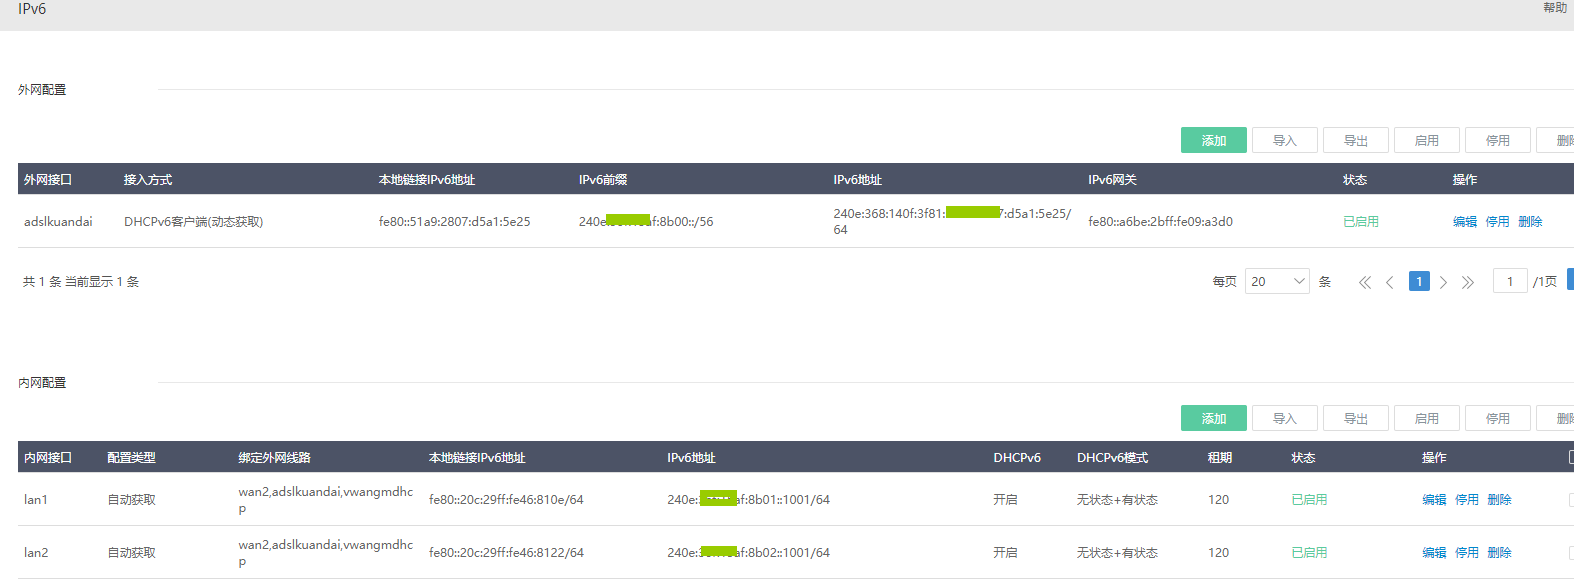The width and height of the screenshot is (1574, 588).
Task: Go to the first page using double-left arrow
Action: (x=1365, y=282)
